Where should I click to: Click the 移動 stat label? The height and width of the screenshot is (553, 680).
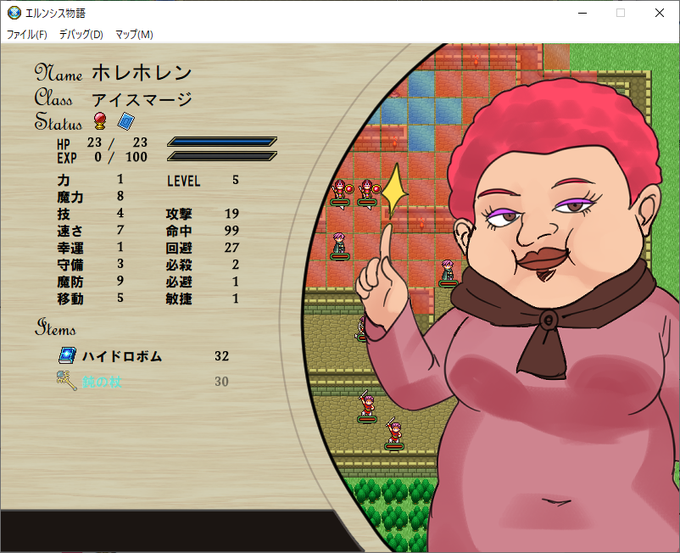click(70, 299)
